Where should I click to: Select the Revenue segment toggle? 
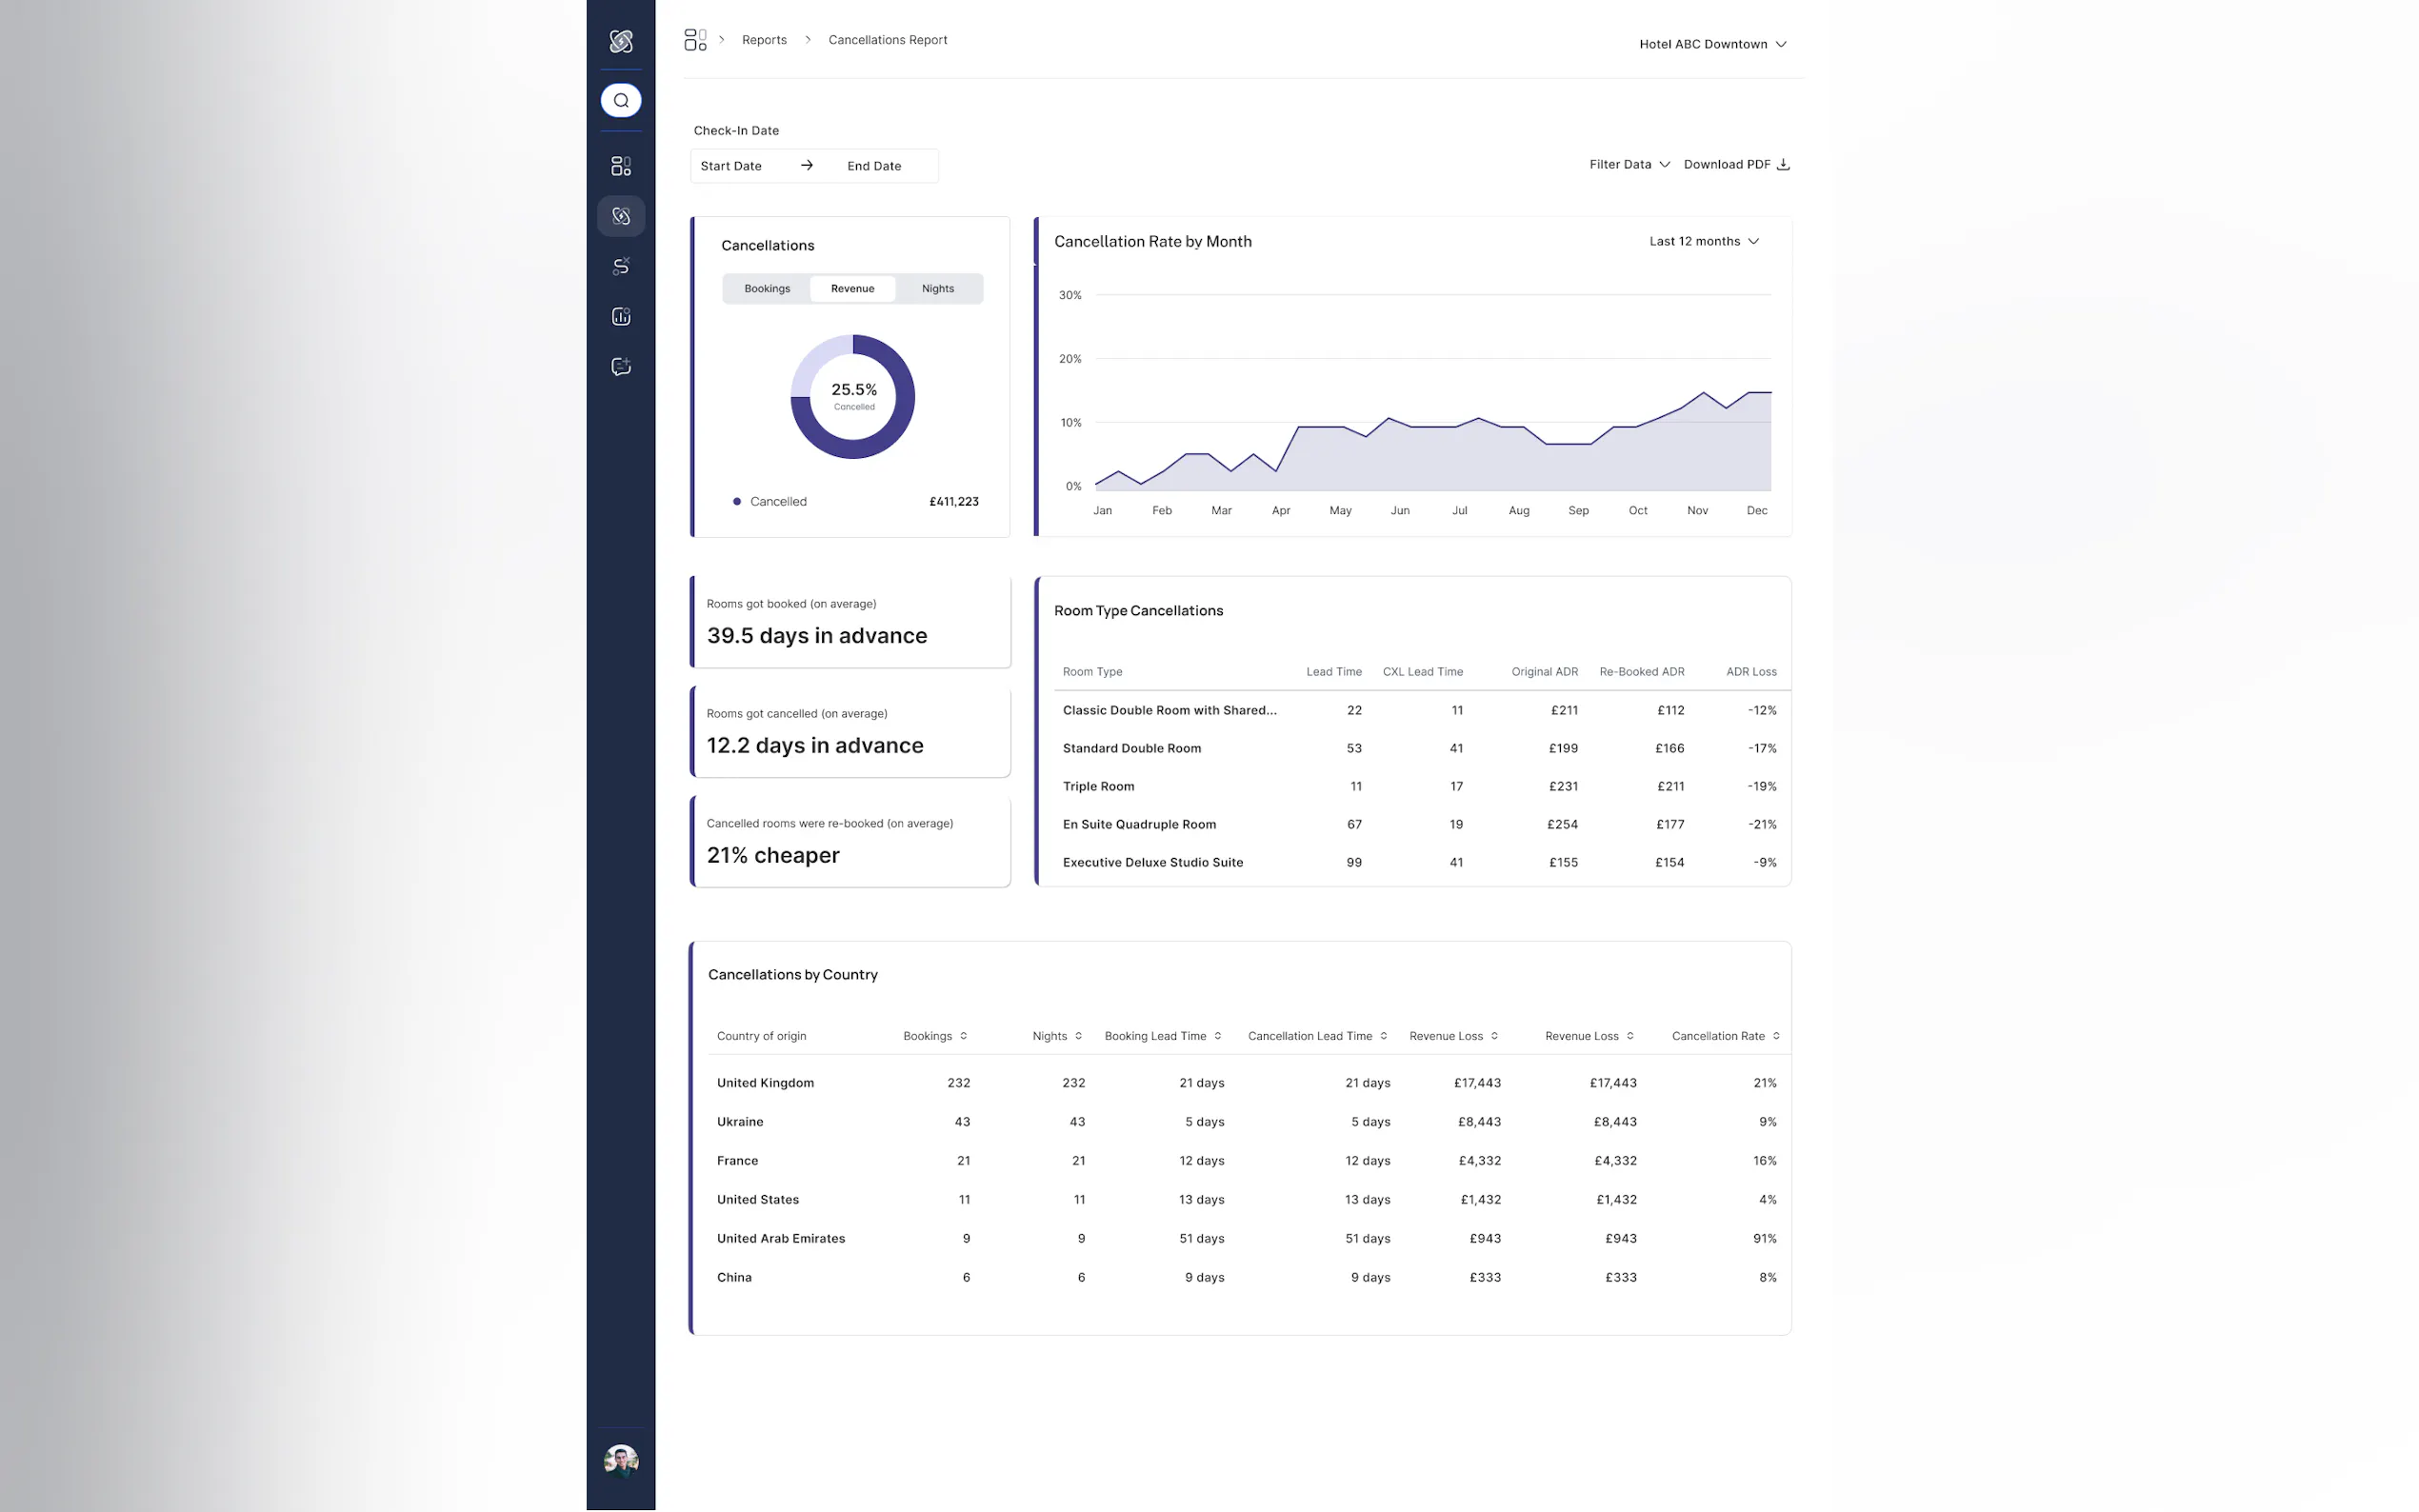pos(852,288)
